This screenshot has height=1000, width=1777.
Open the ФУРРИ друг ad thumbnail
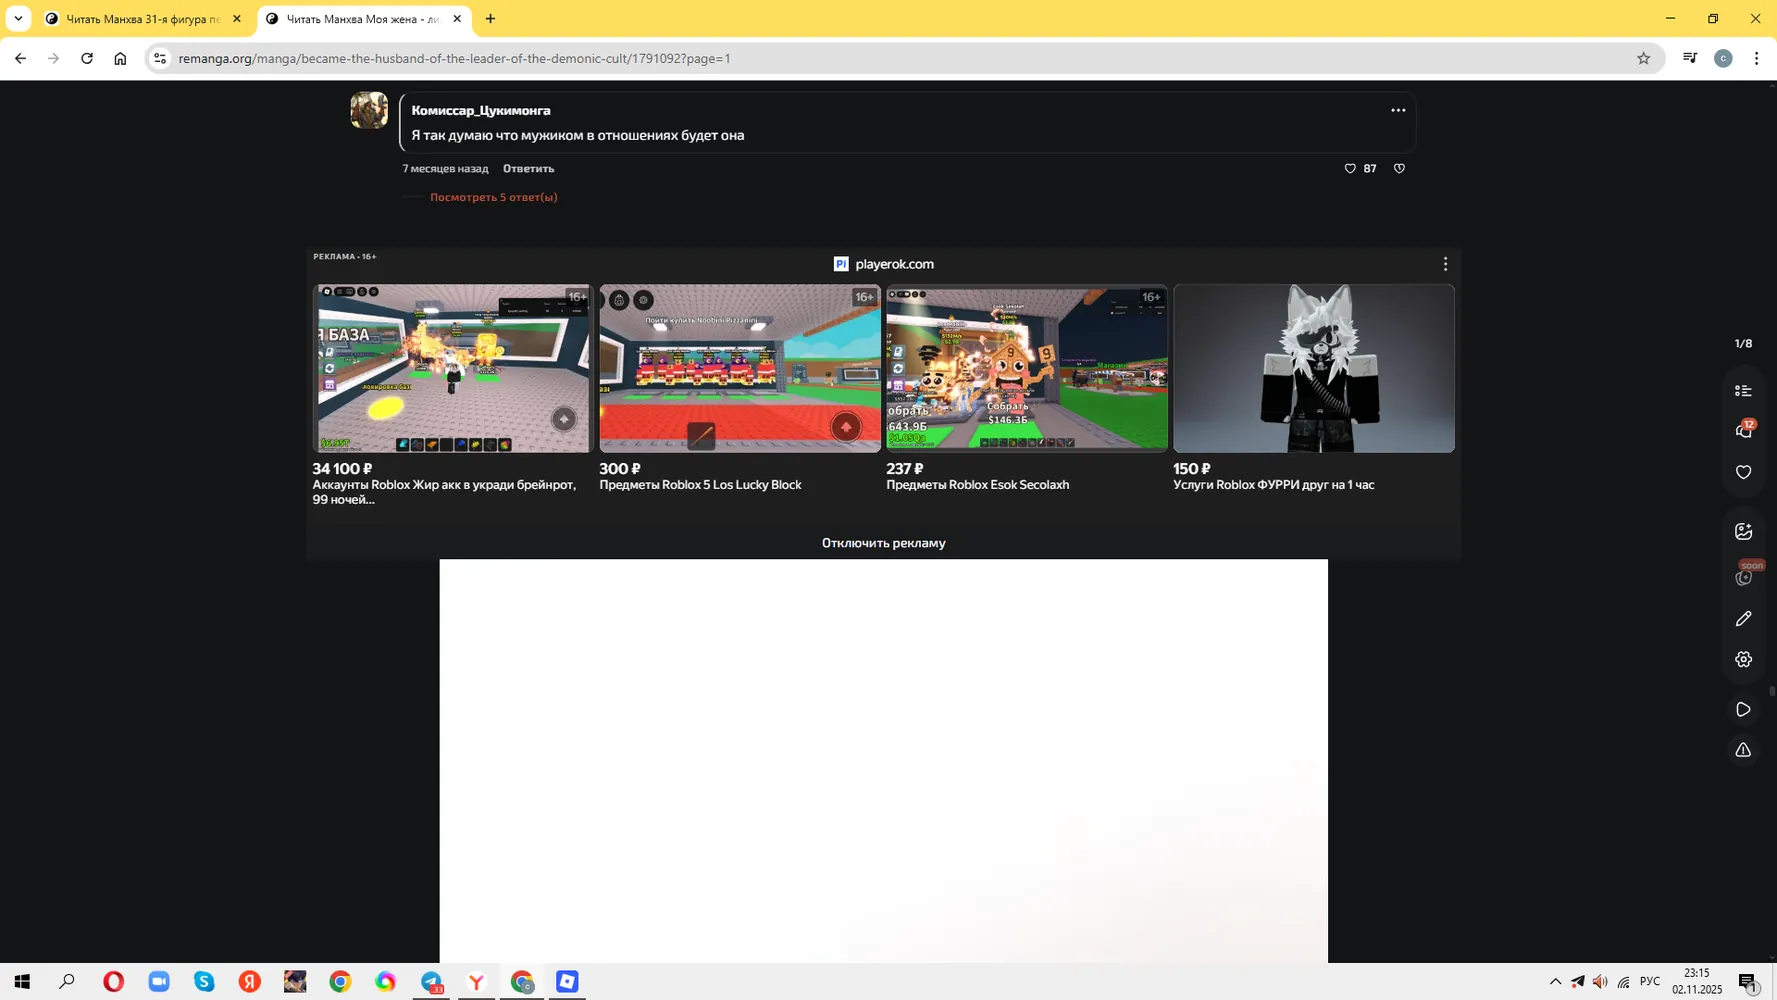coord(1313,368)
